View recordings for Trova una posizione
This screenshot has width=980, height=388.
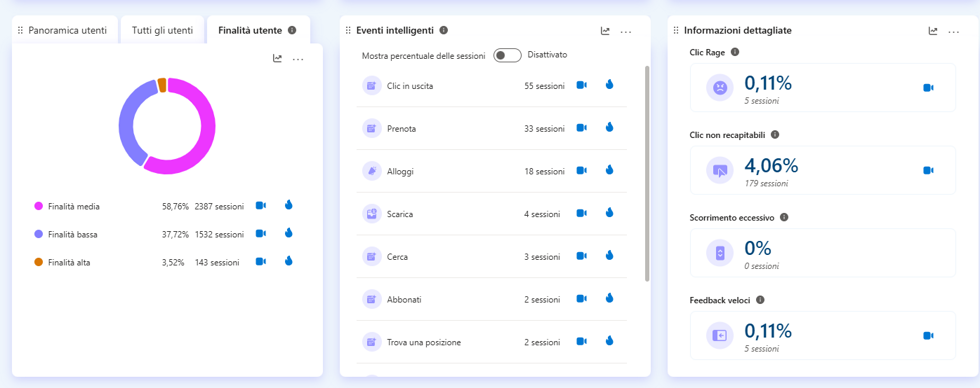pos(581,341)
